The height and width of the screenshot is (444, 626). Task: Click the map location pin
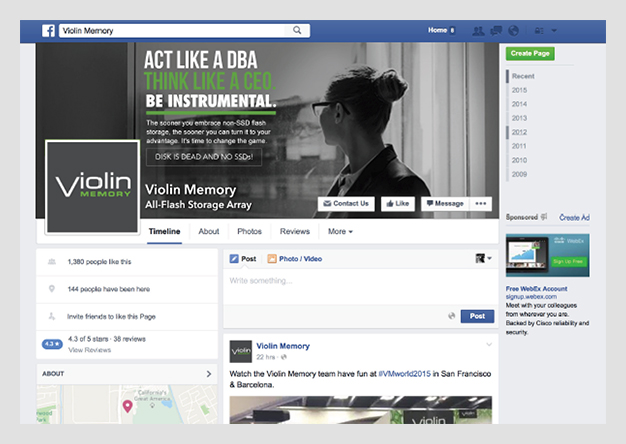(x=127, y=406)
